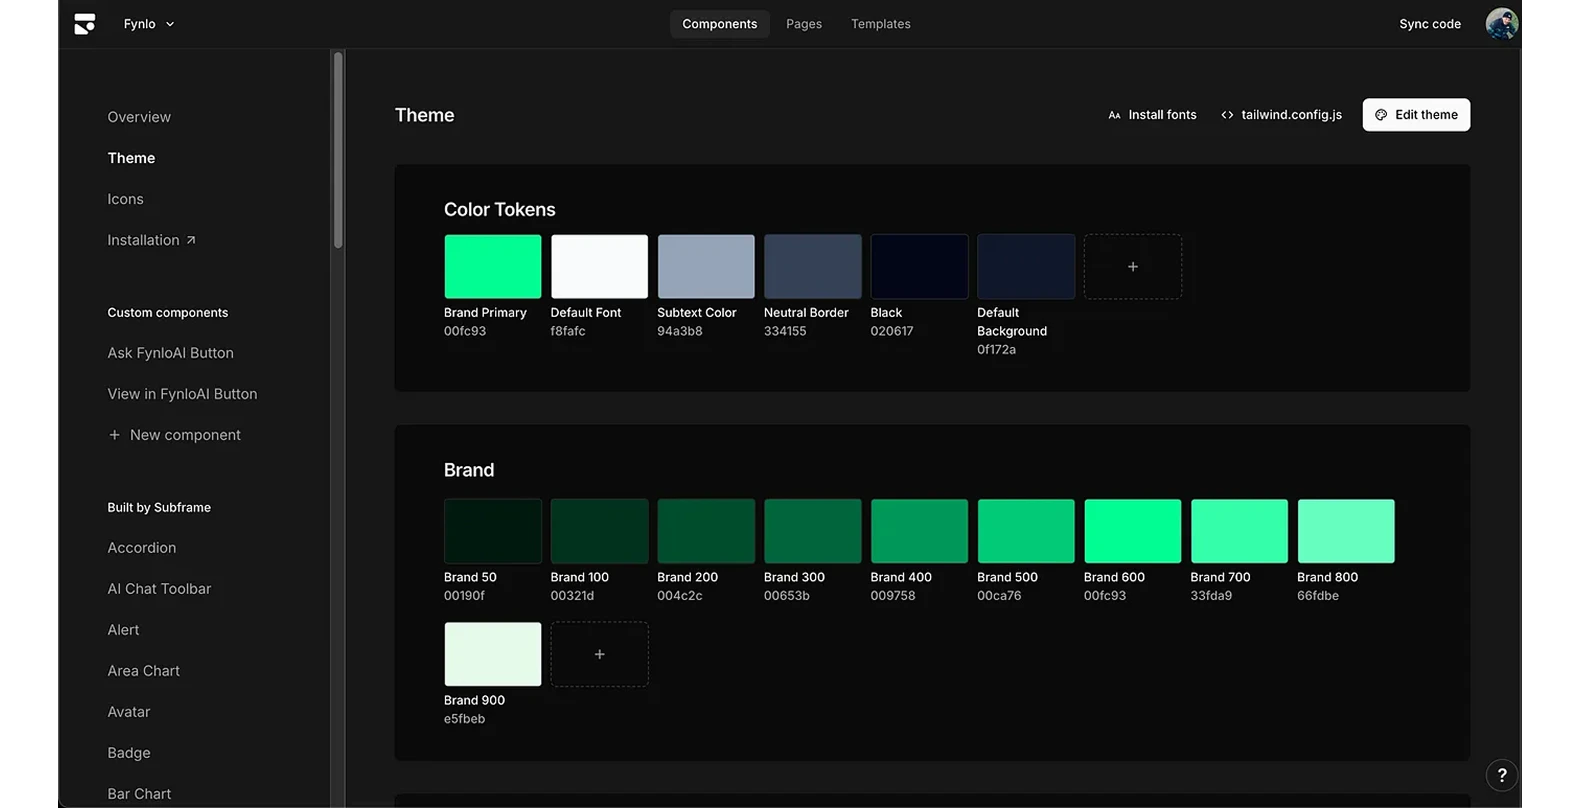Image resolution: width=1580 pixels, height=809 pixels.
Task: Select the Brand 900 color swatch
Action: (x=492, y=654)
